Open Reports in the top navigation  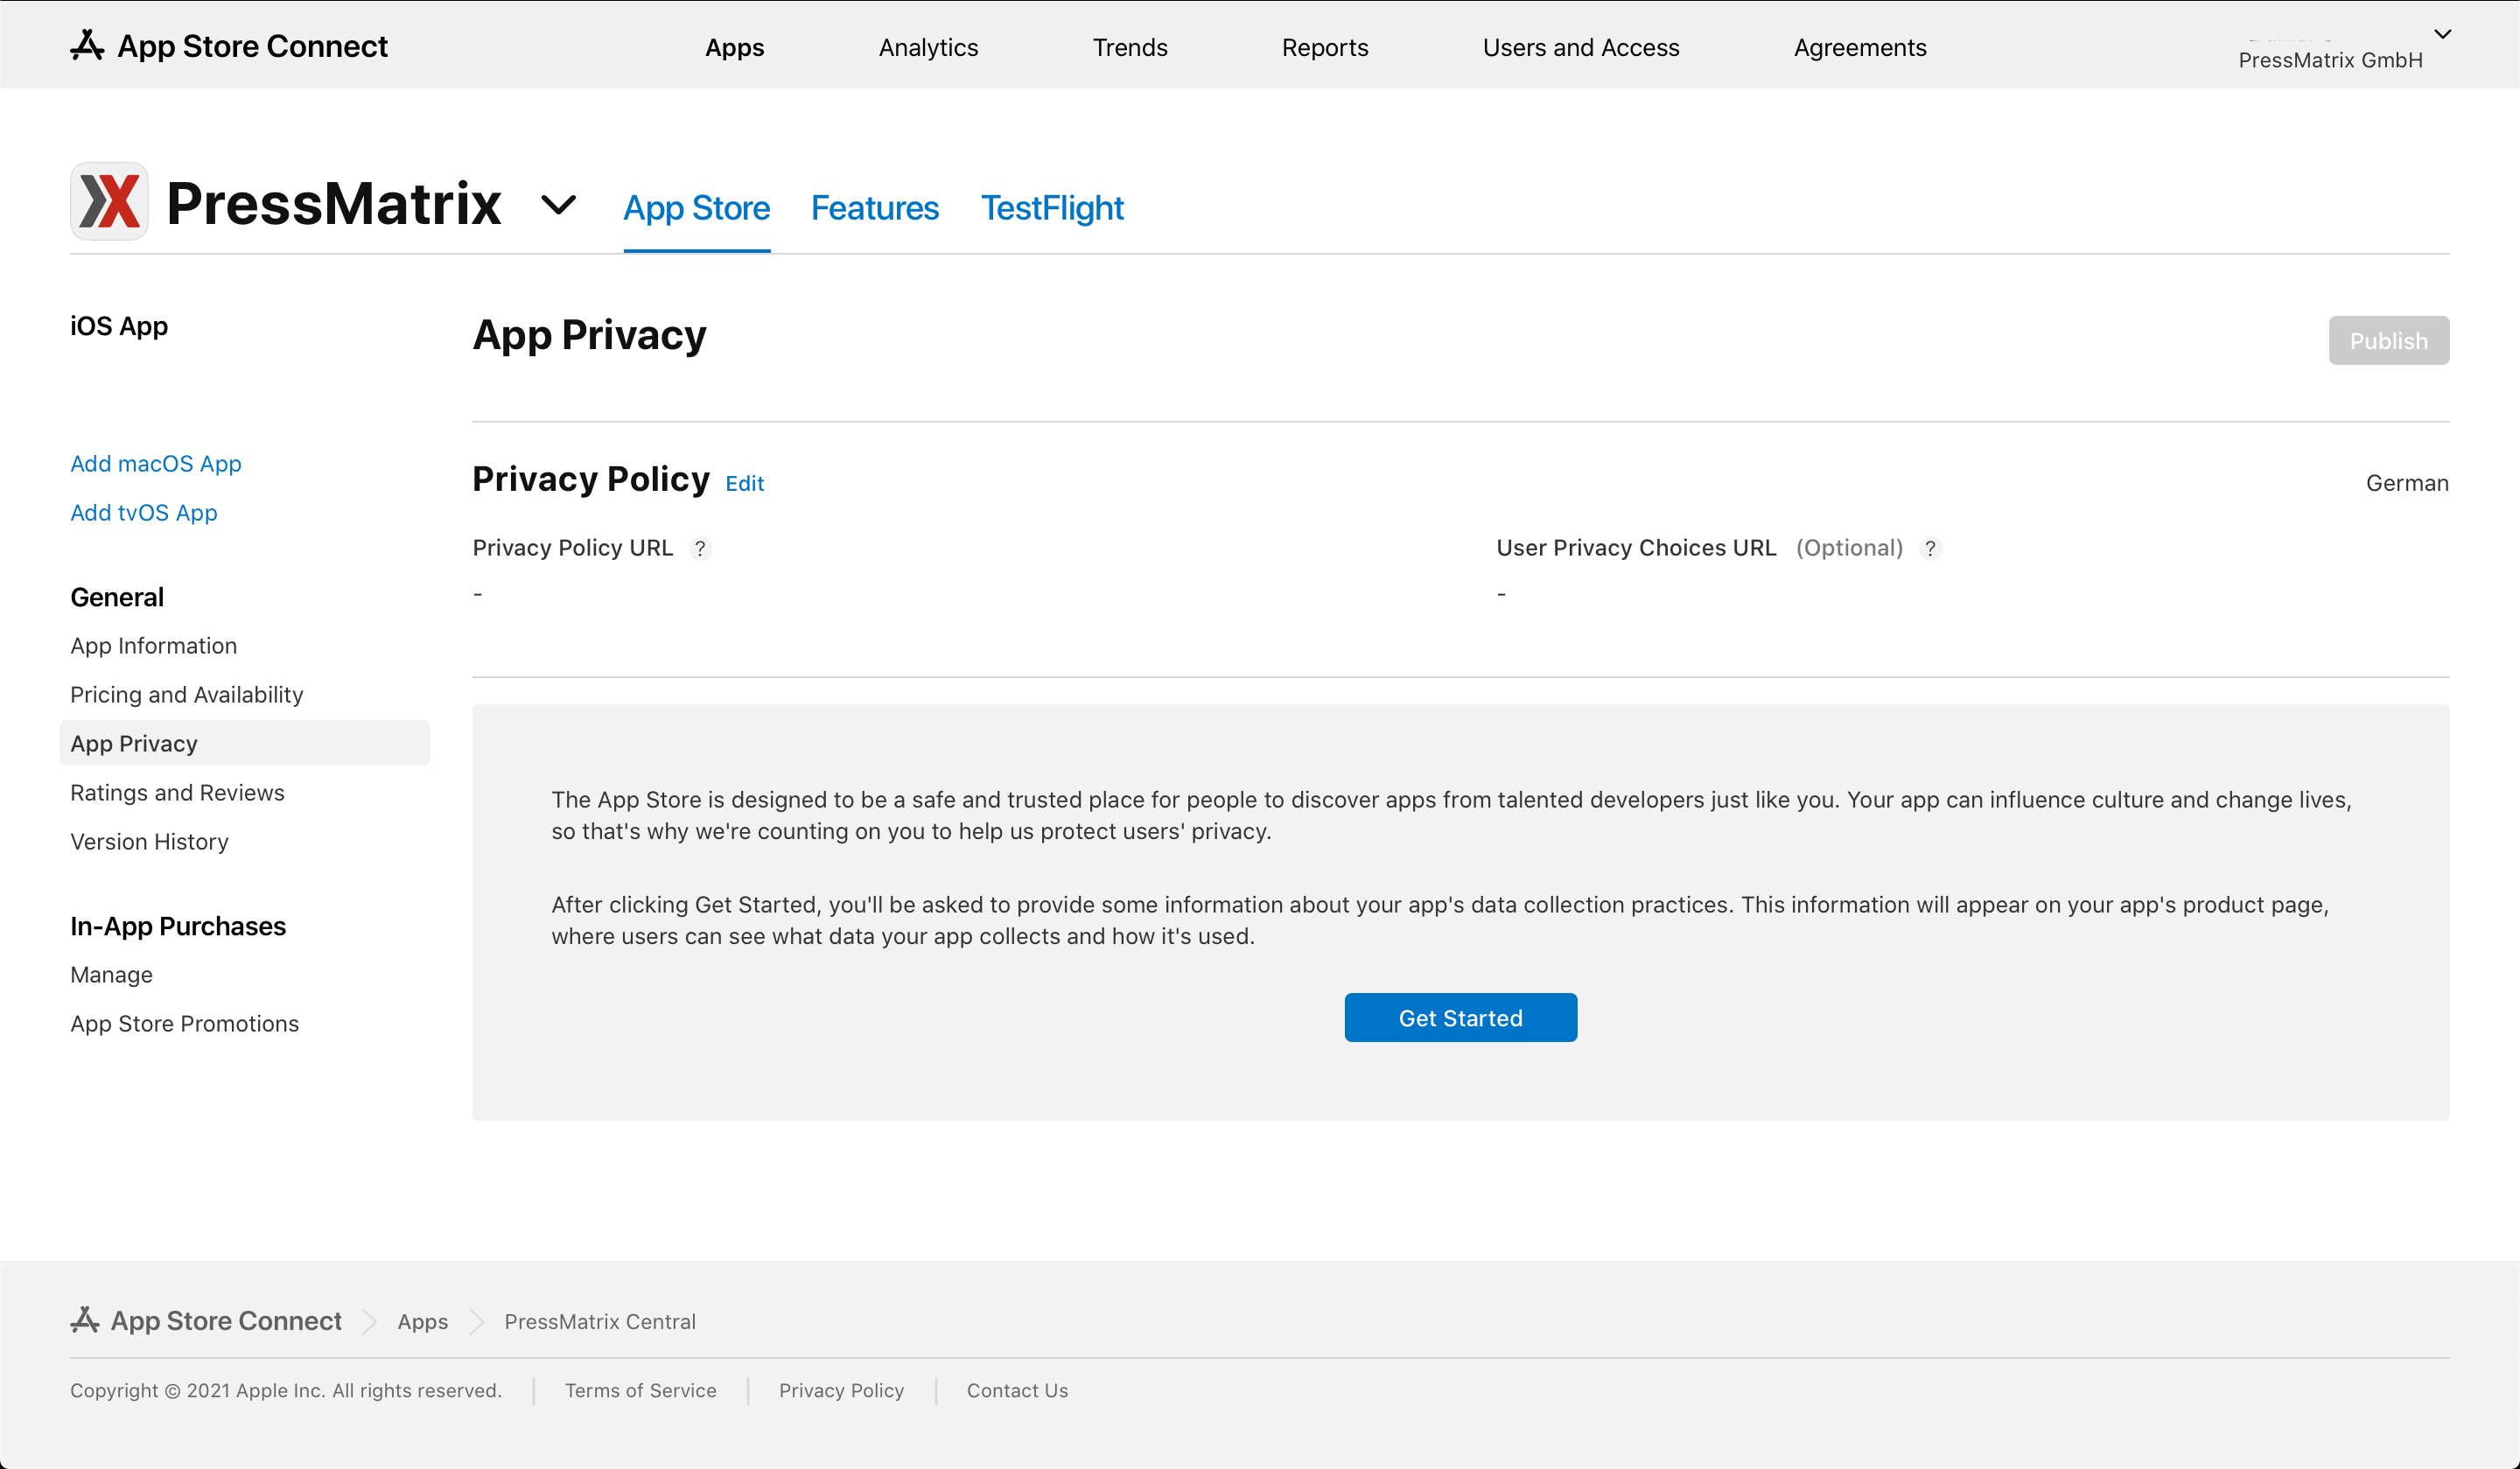pos(1325,47)
